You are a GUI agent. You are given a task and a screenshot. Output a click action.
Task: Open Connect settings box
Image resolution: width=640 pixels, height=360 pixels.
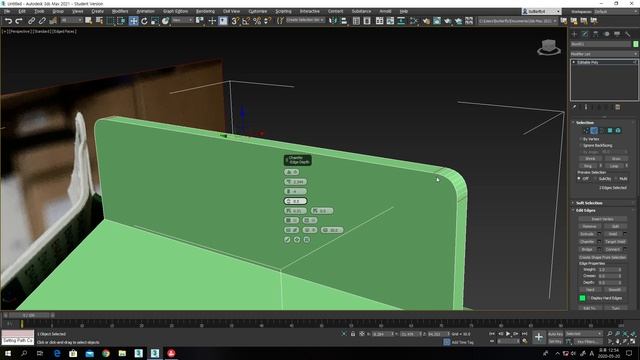coord(625,249)
